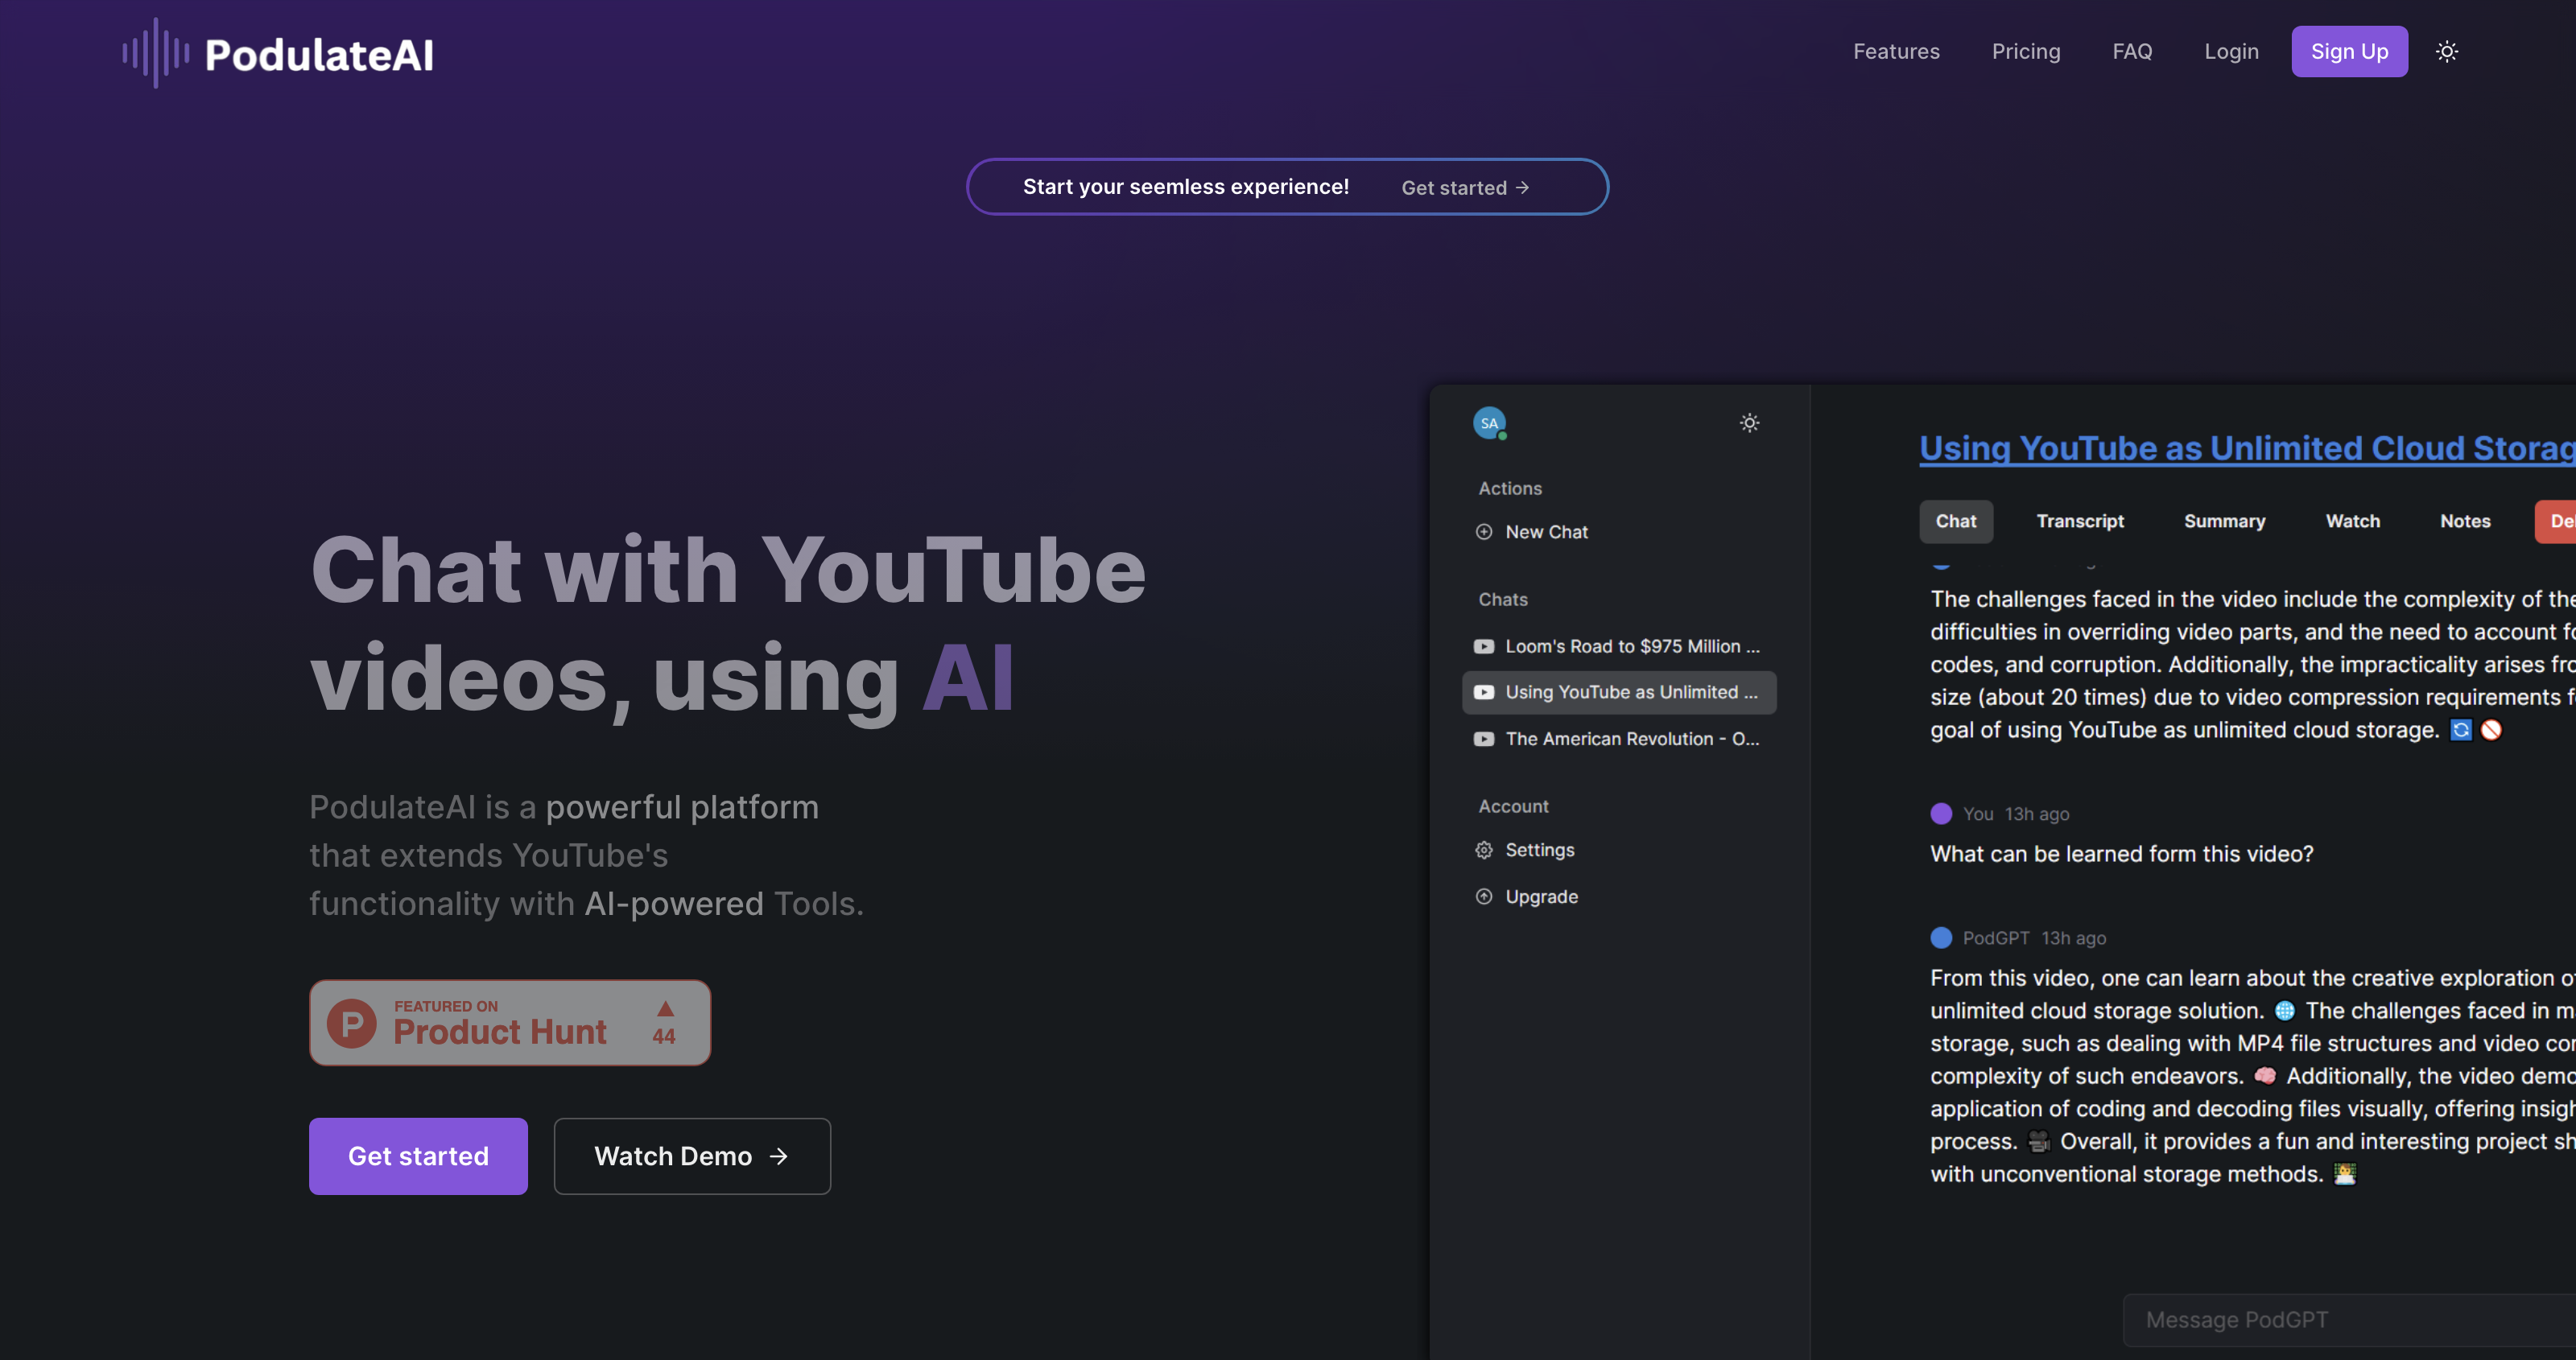The width and height of the screenshot is (2576, 1360).
Task: Click 'Start your seemless experience!' banner text
Action: coord(1186,187)
